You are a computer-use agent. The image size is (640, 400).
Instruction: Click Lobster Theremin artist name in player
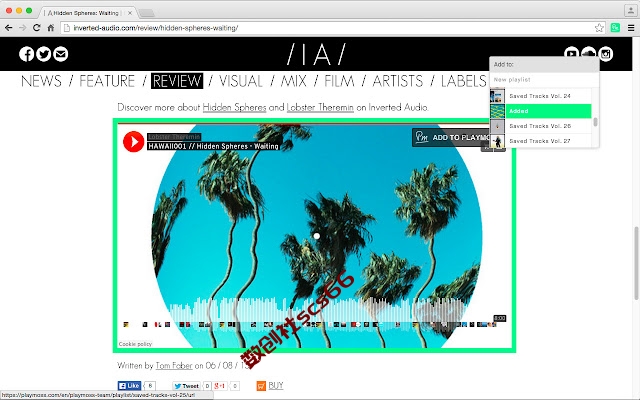174,137
